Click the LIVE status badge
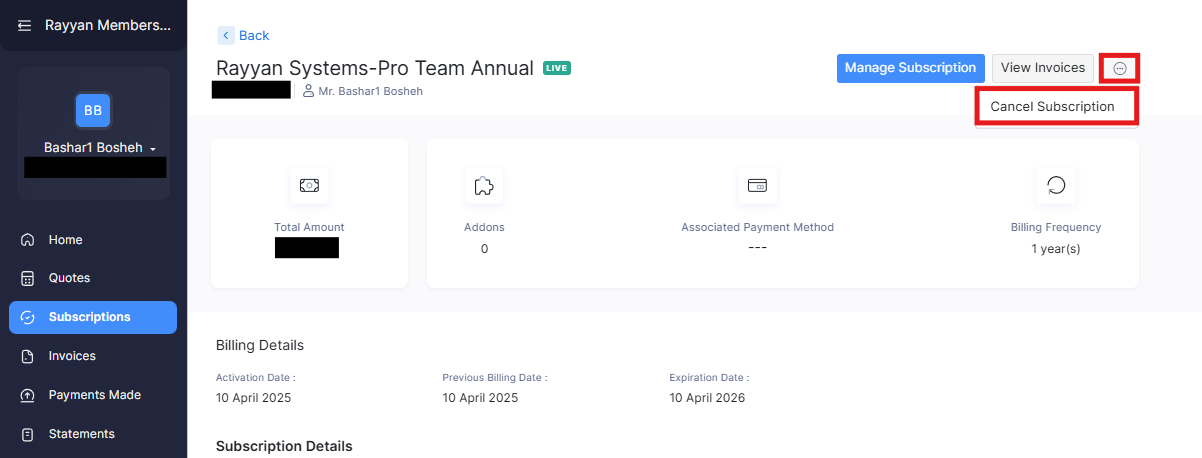Viewport: 1202px width, 458px height. (557, 68)
